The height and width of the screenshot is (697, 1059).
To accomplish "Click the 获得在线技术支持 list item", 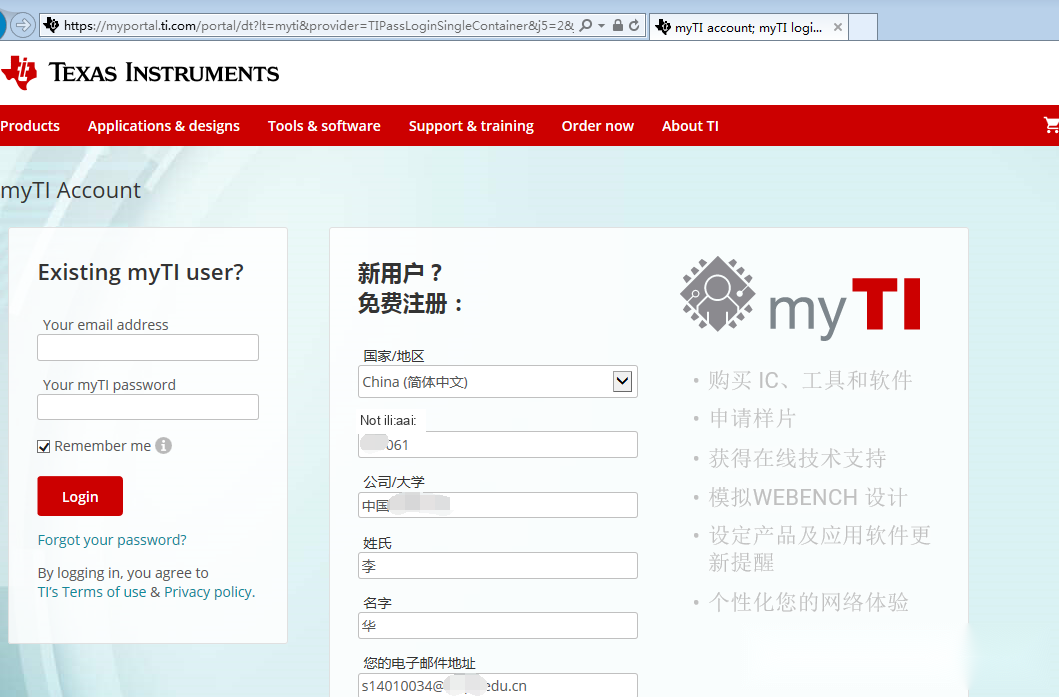I will (x=797, y=458).
